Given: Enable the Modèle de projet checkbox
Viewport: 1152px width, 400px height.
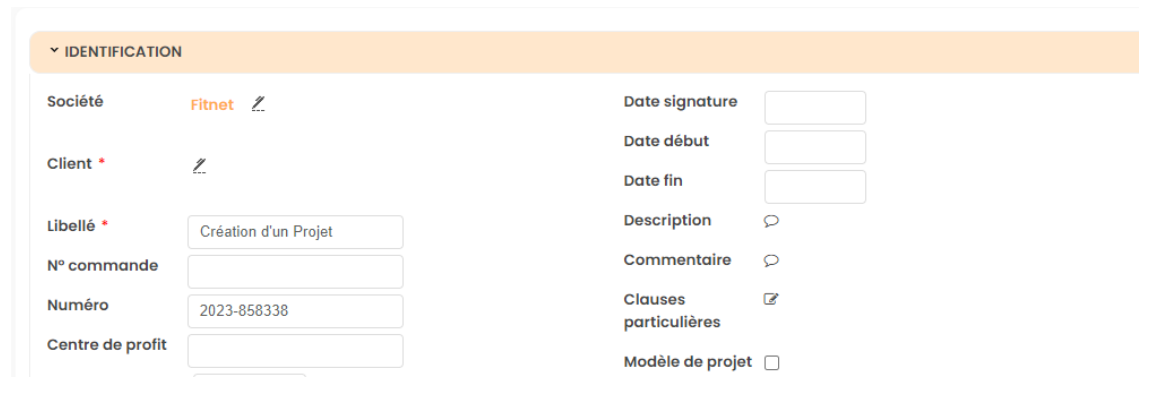Looking at the screenshot, I should click(772, 363).
